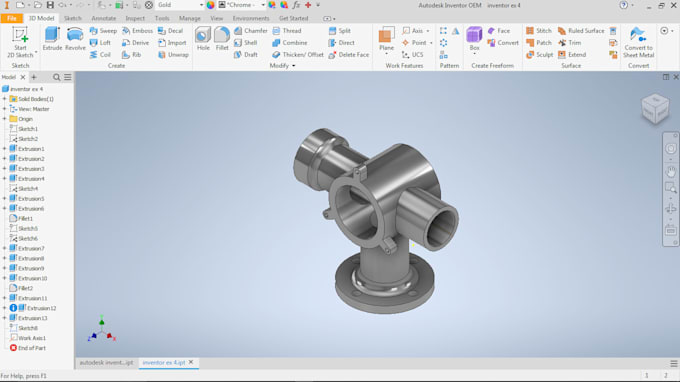Switch to the Inspect ribbon tab

click(x=135, y=18)
